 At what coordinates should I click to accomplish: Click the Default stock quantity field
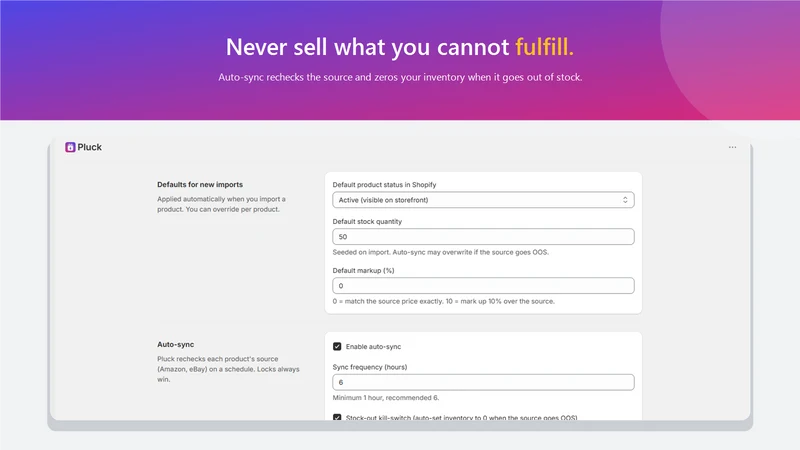point(483,237)
